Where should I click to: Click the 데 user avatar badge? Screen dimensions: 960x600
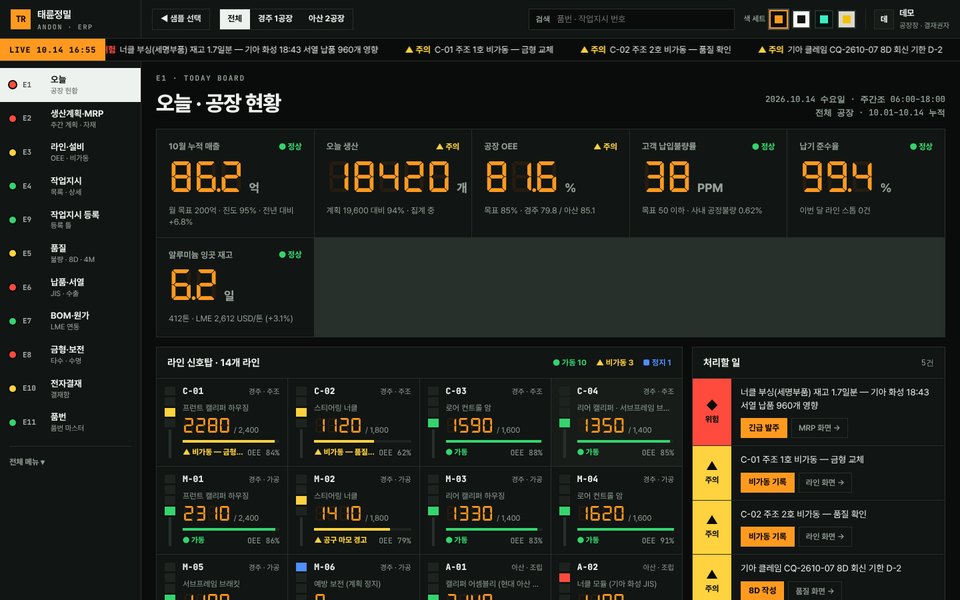pos(883,19)
